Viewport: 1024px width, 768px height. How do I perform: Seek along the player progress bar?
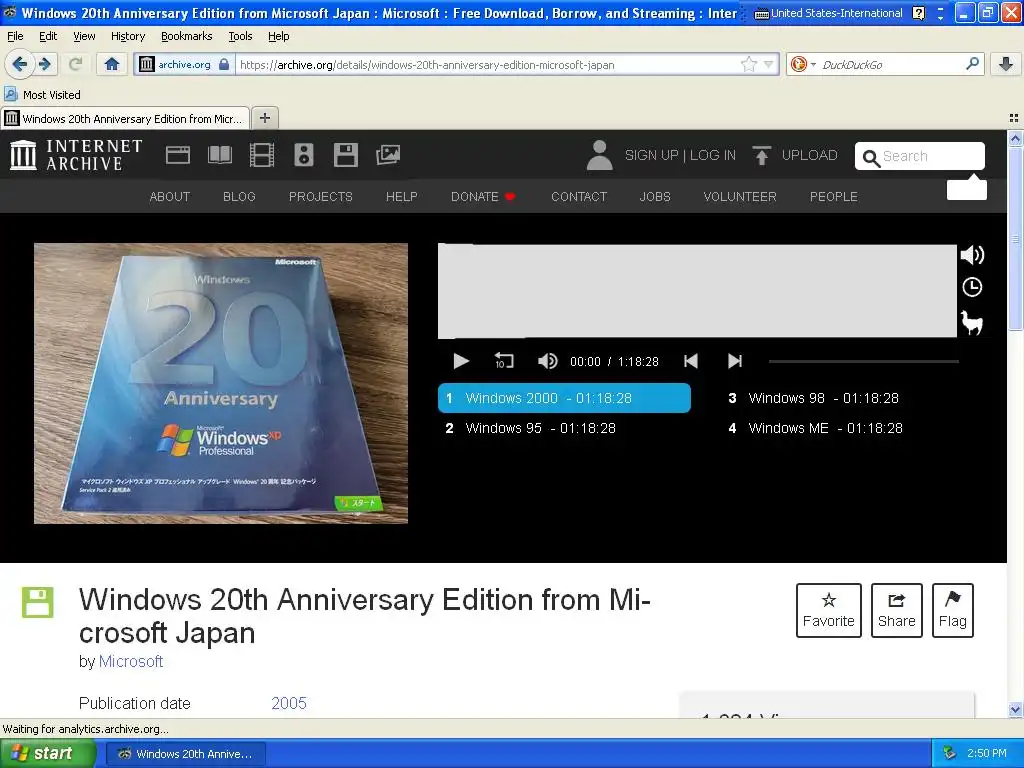point(863,361)
